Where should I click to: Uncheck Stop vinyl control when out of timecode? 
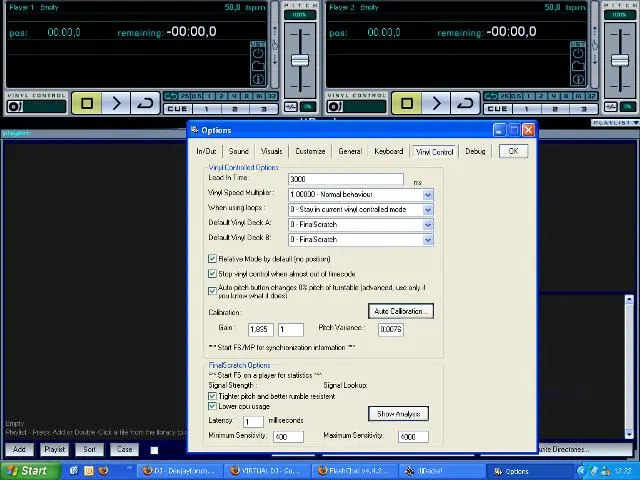(x=213, y=273)
